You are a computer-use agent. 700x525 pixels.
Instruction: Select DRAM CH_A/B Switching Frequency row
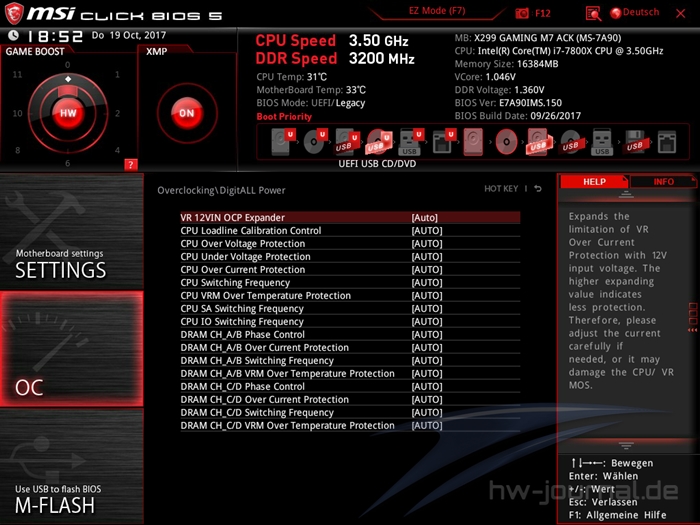click(350, 360)
